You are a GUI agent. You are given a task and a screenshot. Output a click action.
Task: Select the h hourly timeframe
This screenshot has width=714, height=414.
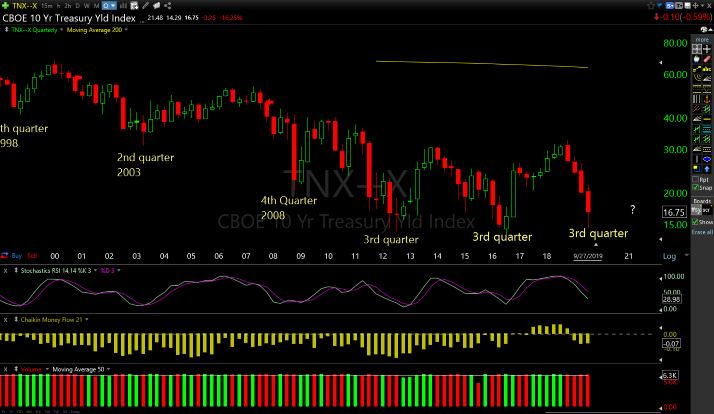click(x=58, y=5)
